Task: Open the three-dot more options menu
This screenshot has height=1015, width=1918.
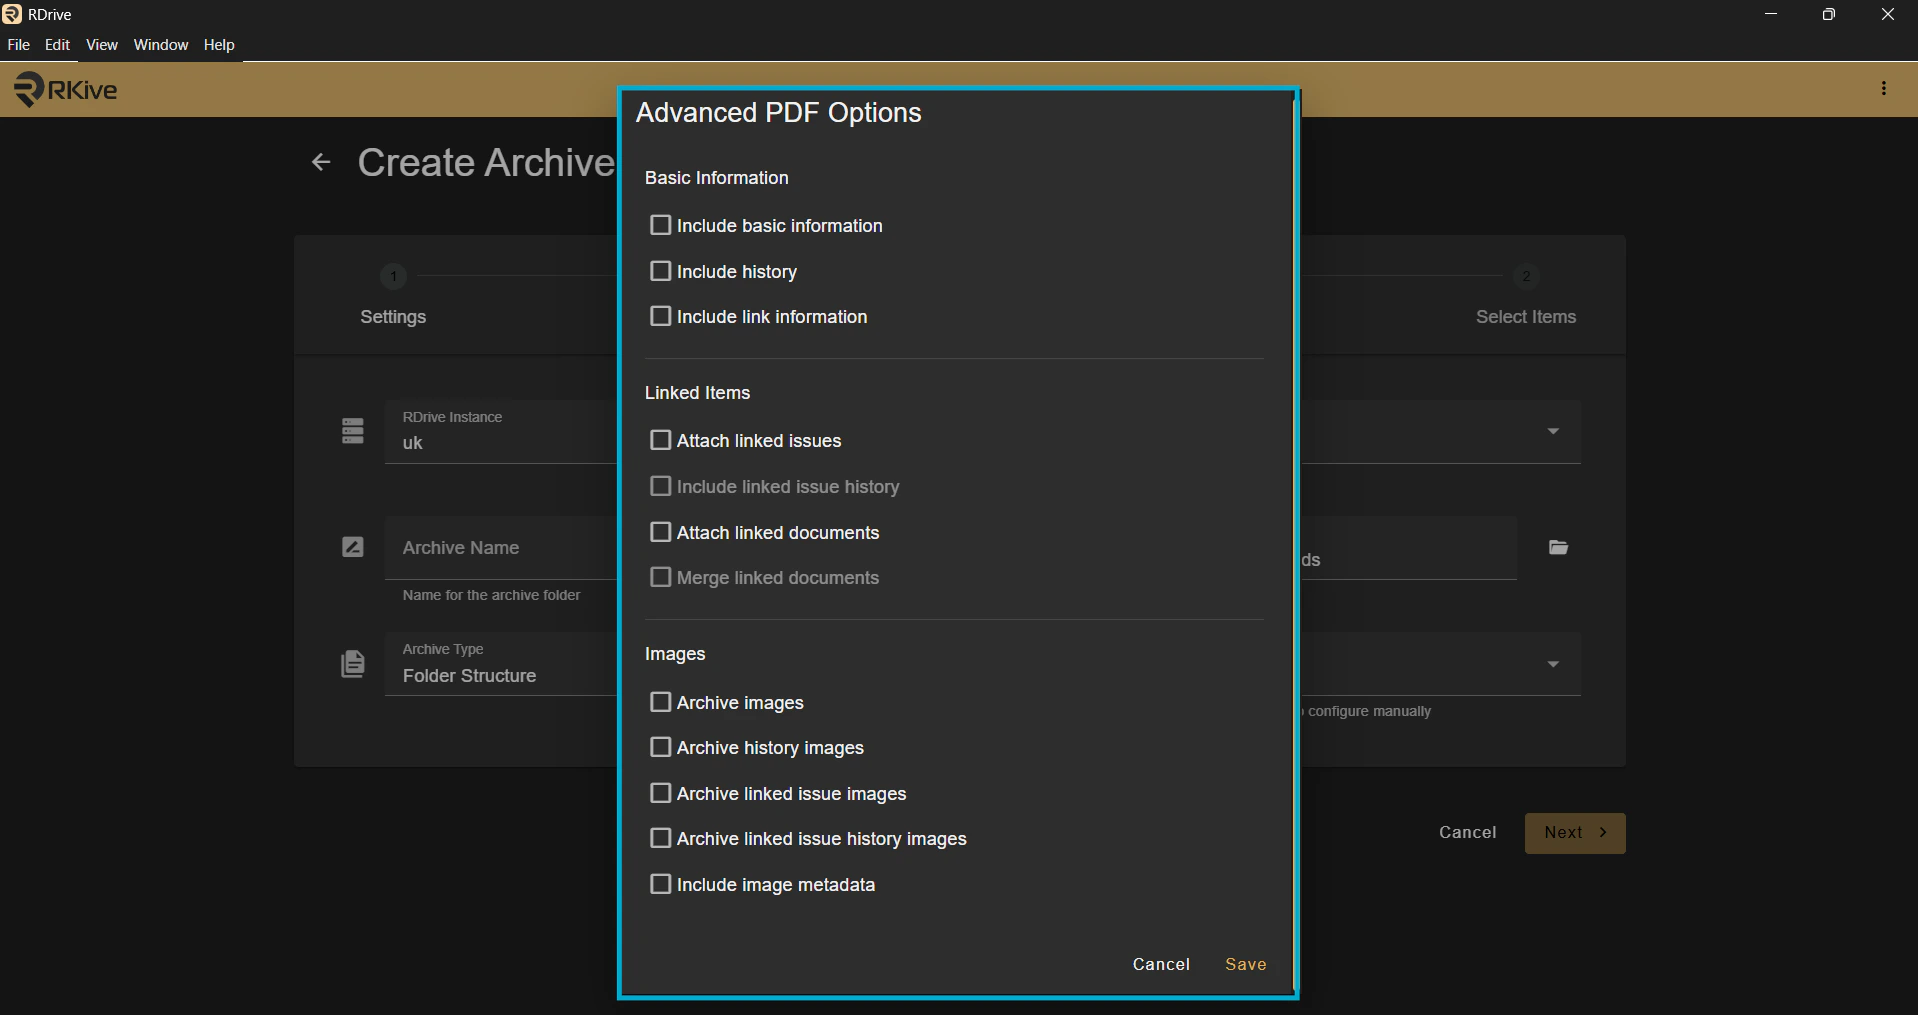Action: 1884,89
